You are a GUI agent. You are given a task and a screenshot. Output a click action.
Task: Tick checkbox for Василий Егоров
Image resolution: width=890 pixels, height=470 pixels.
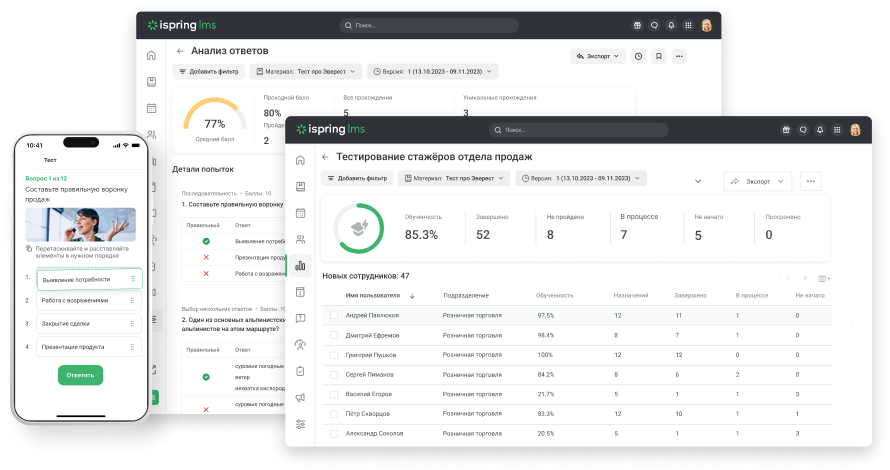(334, 394)
